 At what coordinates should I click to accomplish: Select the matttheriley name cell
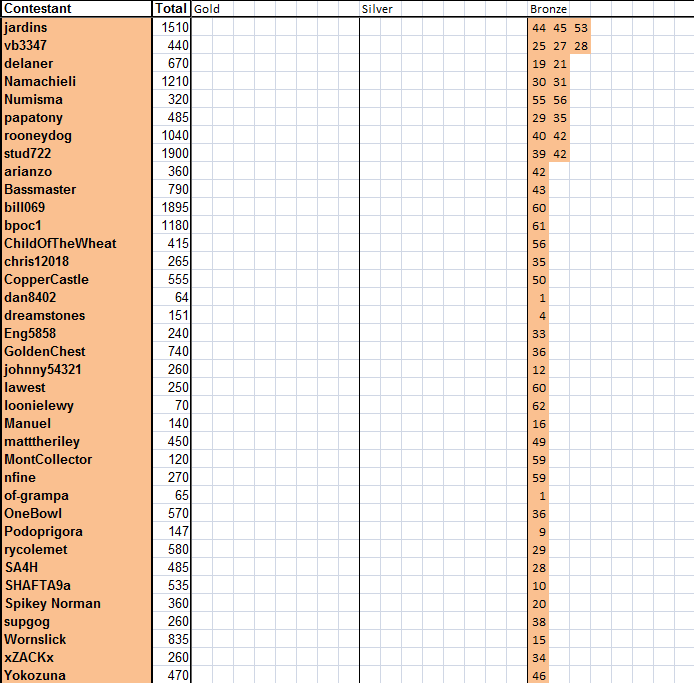click(x=77, y=441)
